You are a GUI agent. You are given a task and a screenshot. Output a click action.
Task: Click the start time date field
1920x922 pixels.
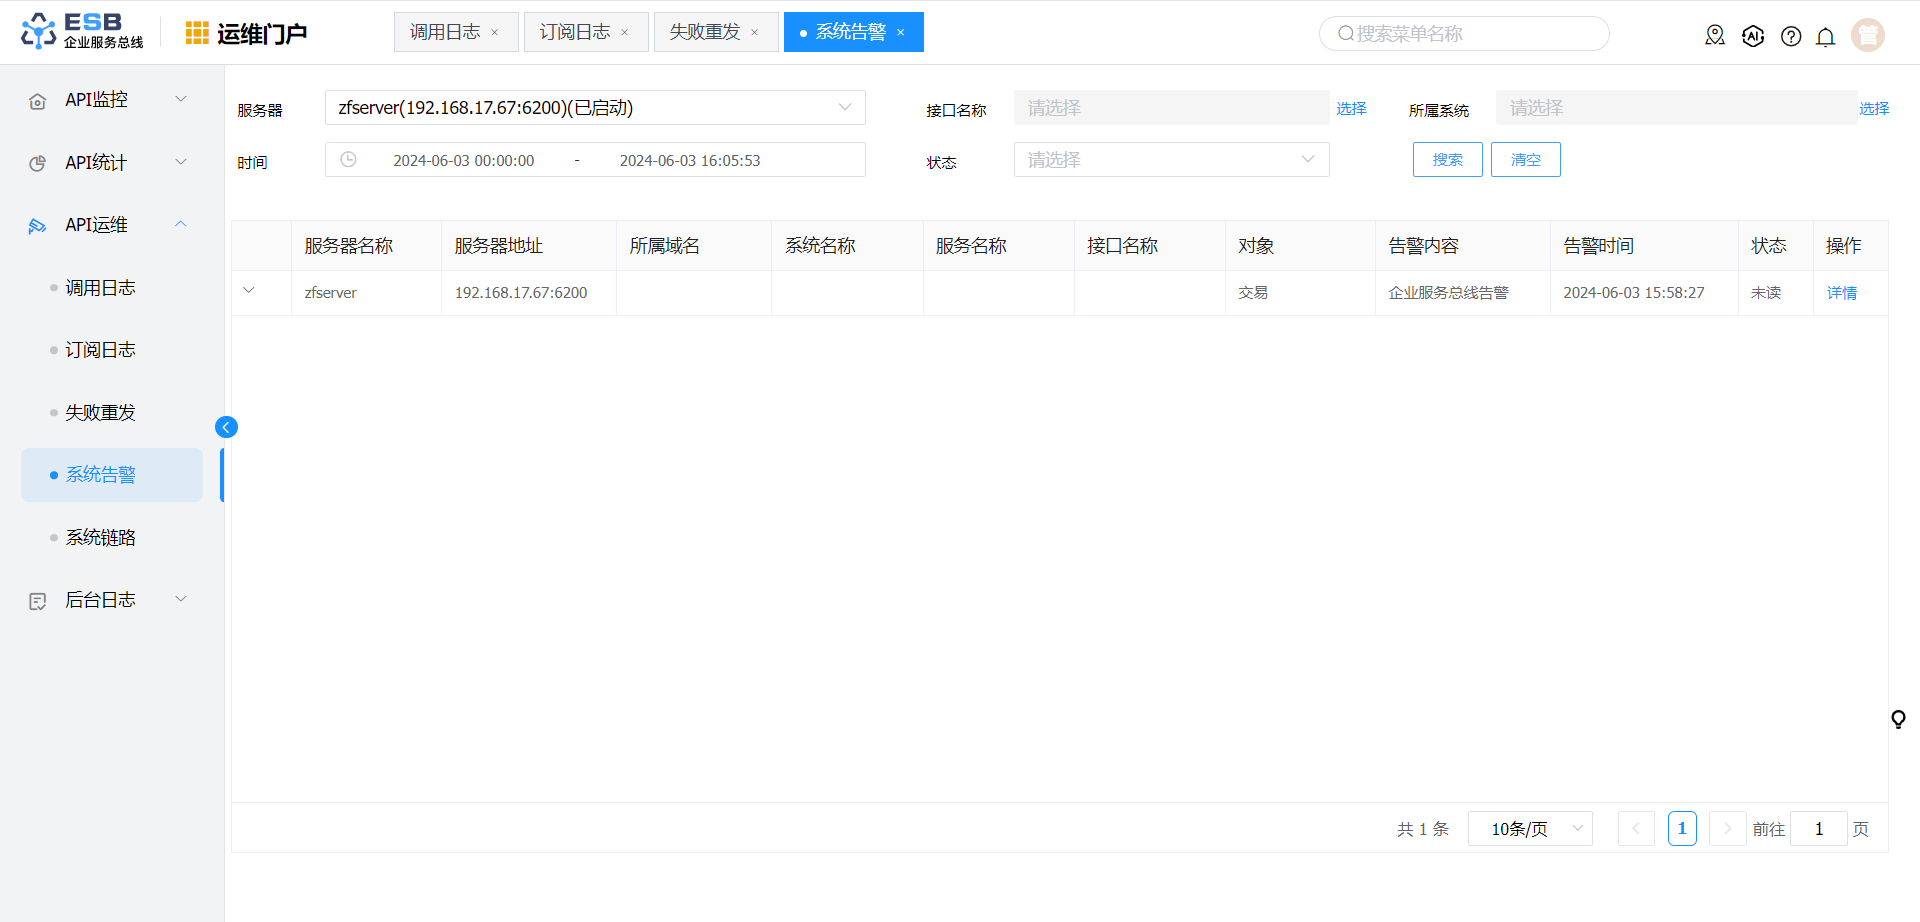click(x=463, y=161)
